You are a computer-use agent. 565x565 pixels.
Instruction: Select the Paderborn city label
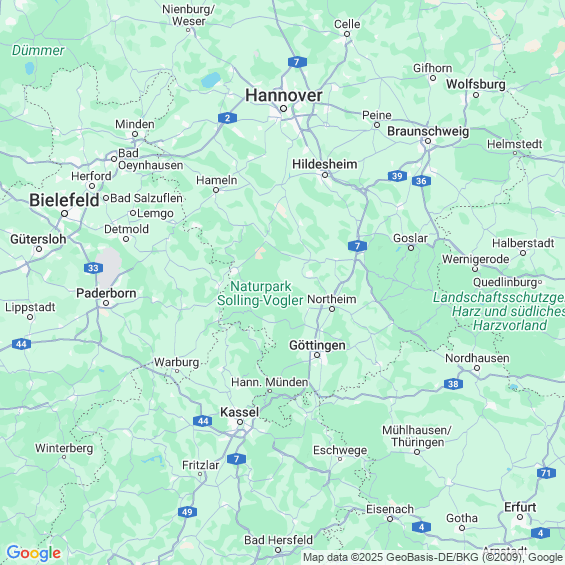106,293
